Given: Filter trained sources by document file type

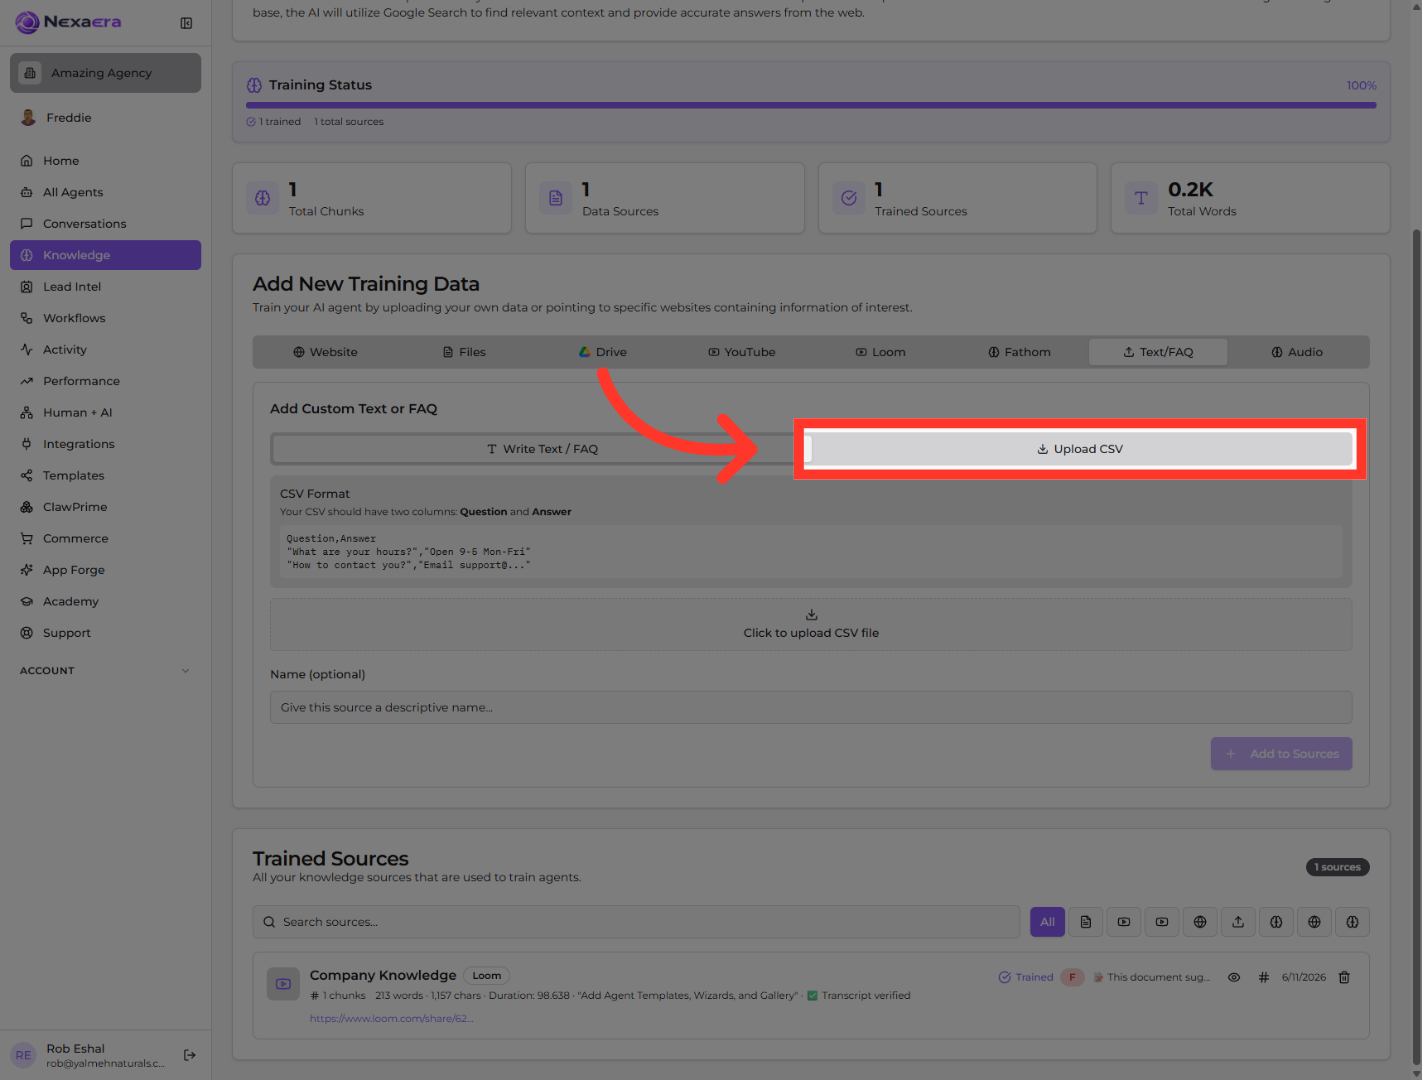Looking at the screenshot, I should pos(1086,922).
